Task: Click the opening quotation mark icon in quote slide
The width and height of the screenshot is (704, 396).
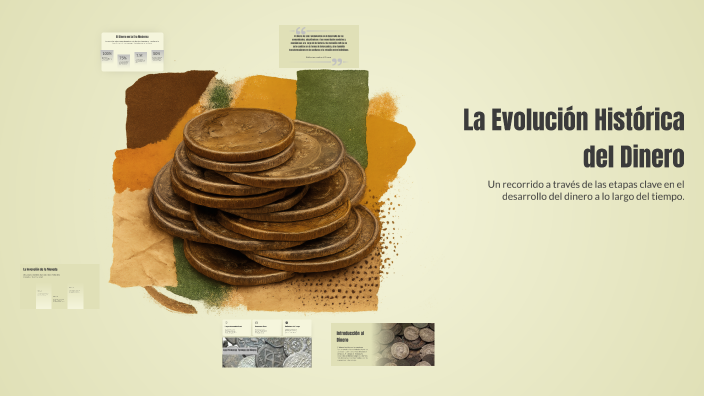Action: (x=301, y=31)
